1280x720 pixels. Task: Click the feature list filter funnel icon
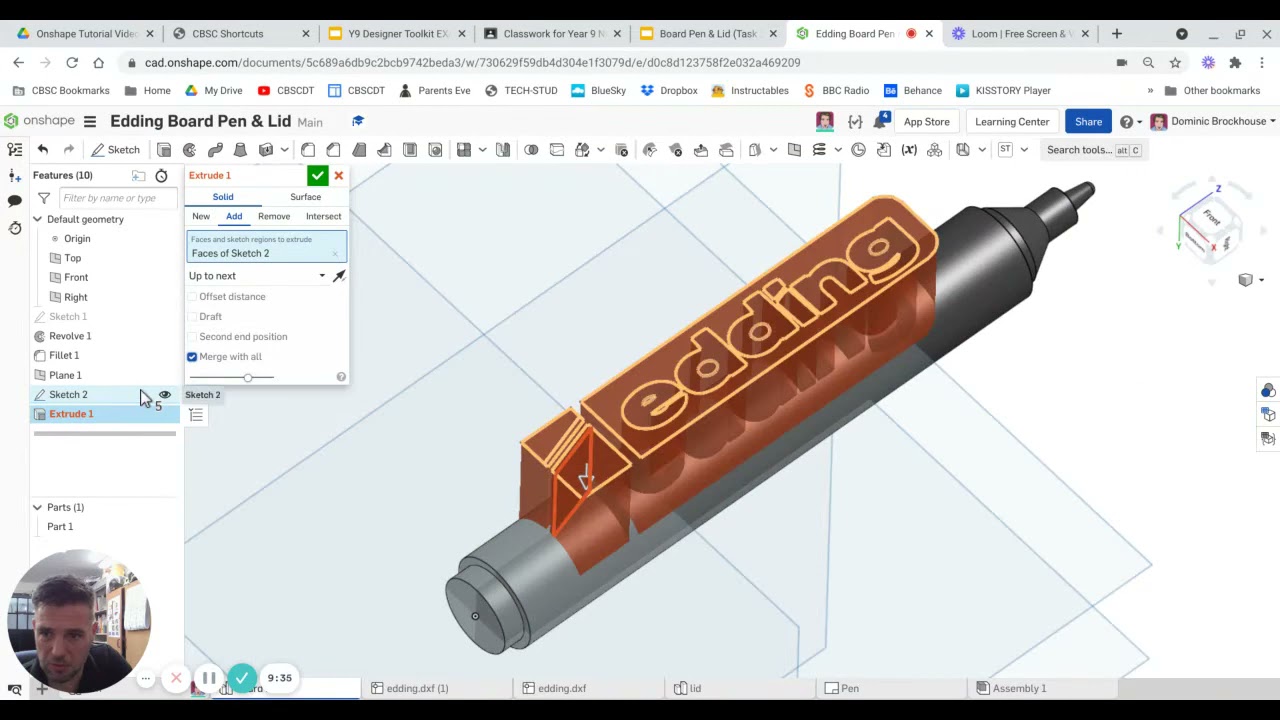pyautogui.click(x=44, y=198)
